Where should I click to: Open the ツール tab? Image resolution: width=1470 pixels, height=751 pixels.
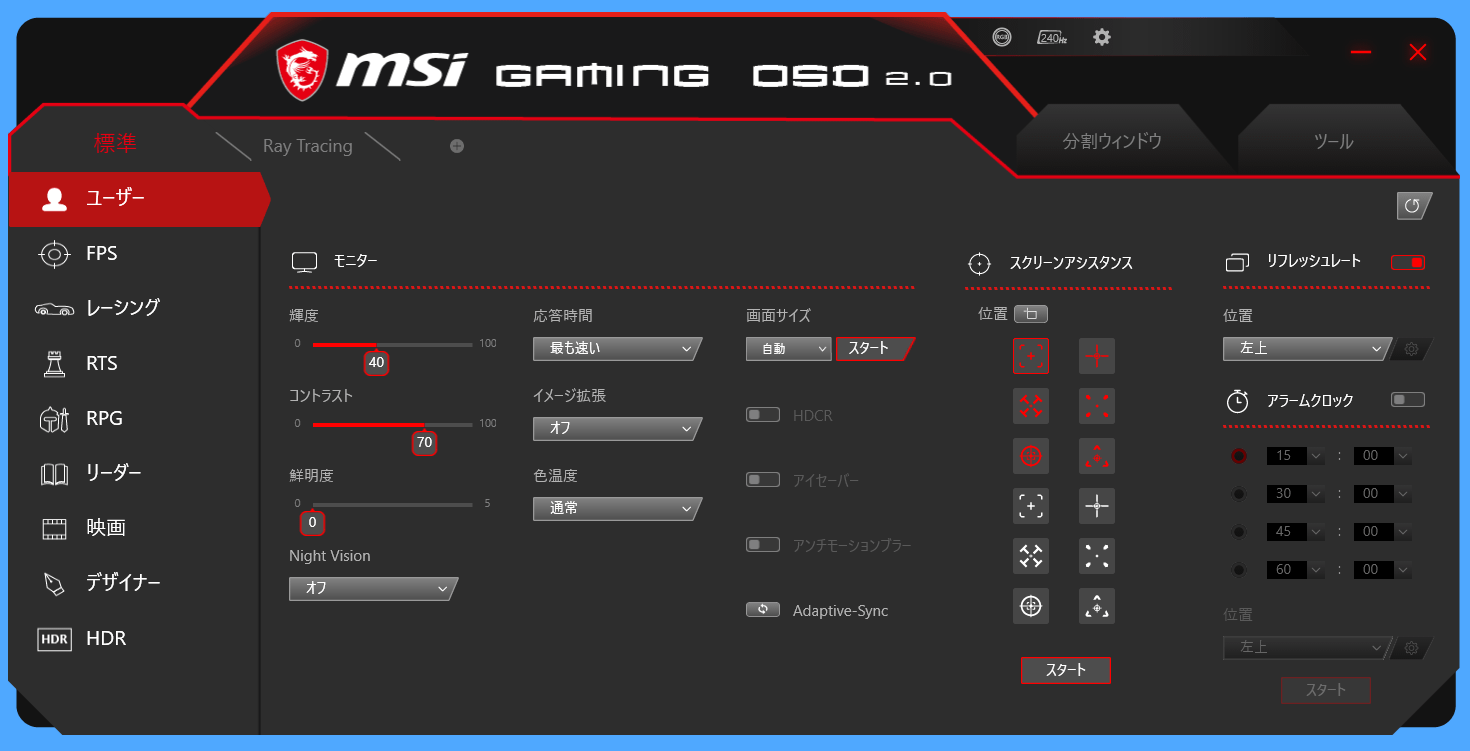[1334, 142]
